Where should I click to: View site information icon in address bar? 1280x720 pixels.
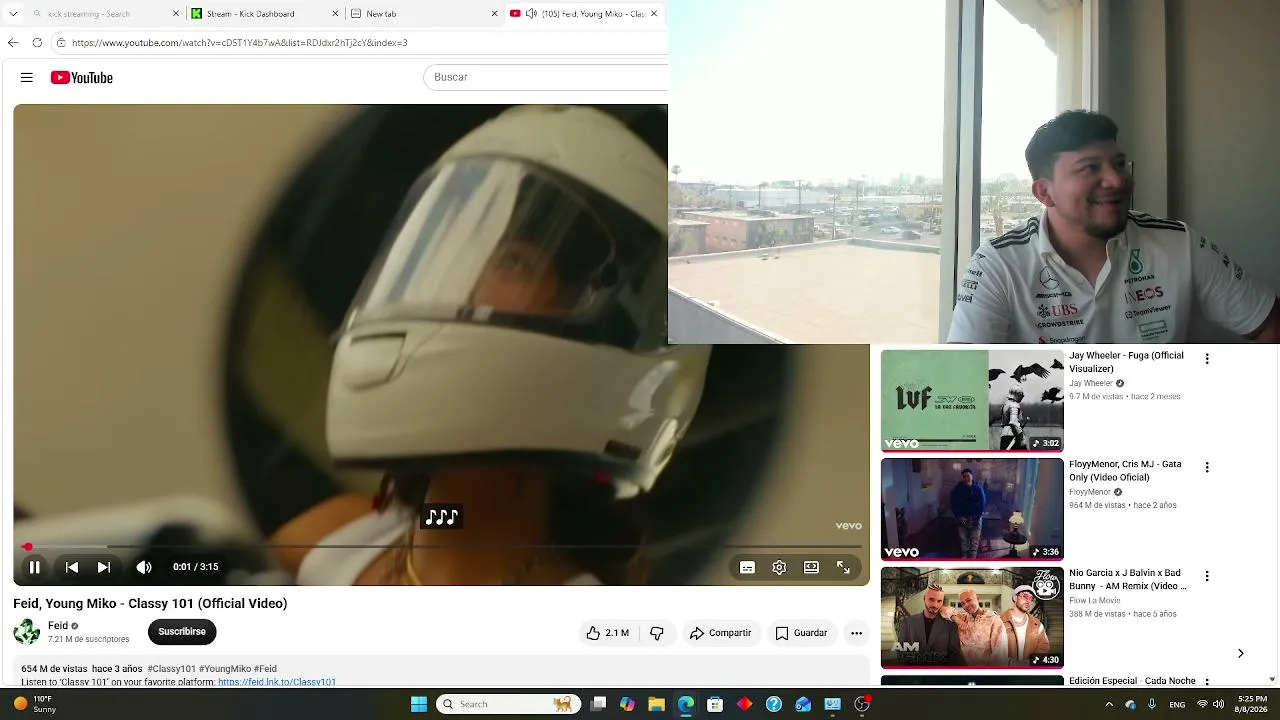[61, 43]
